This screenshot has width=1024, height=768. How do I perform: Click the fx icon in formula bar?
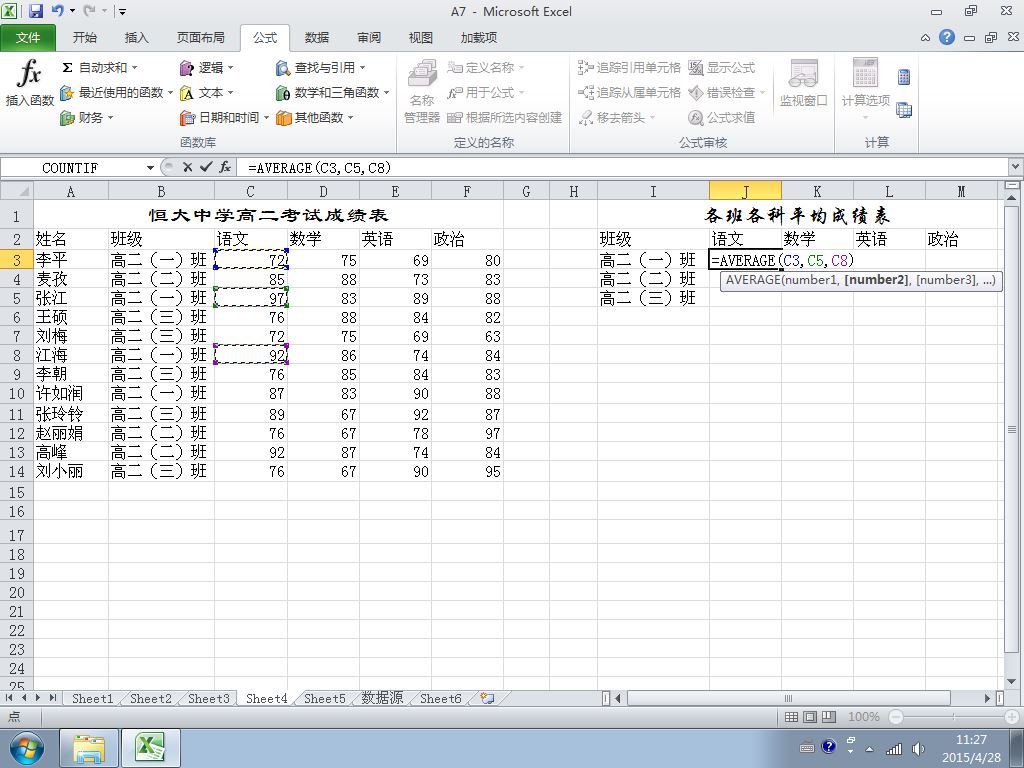coord(225,167)
